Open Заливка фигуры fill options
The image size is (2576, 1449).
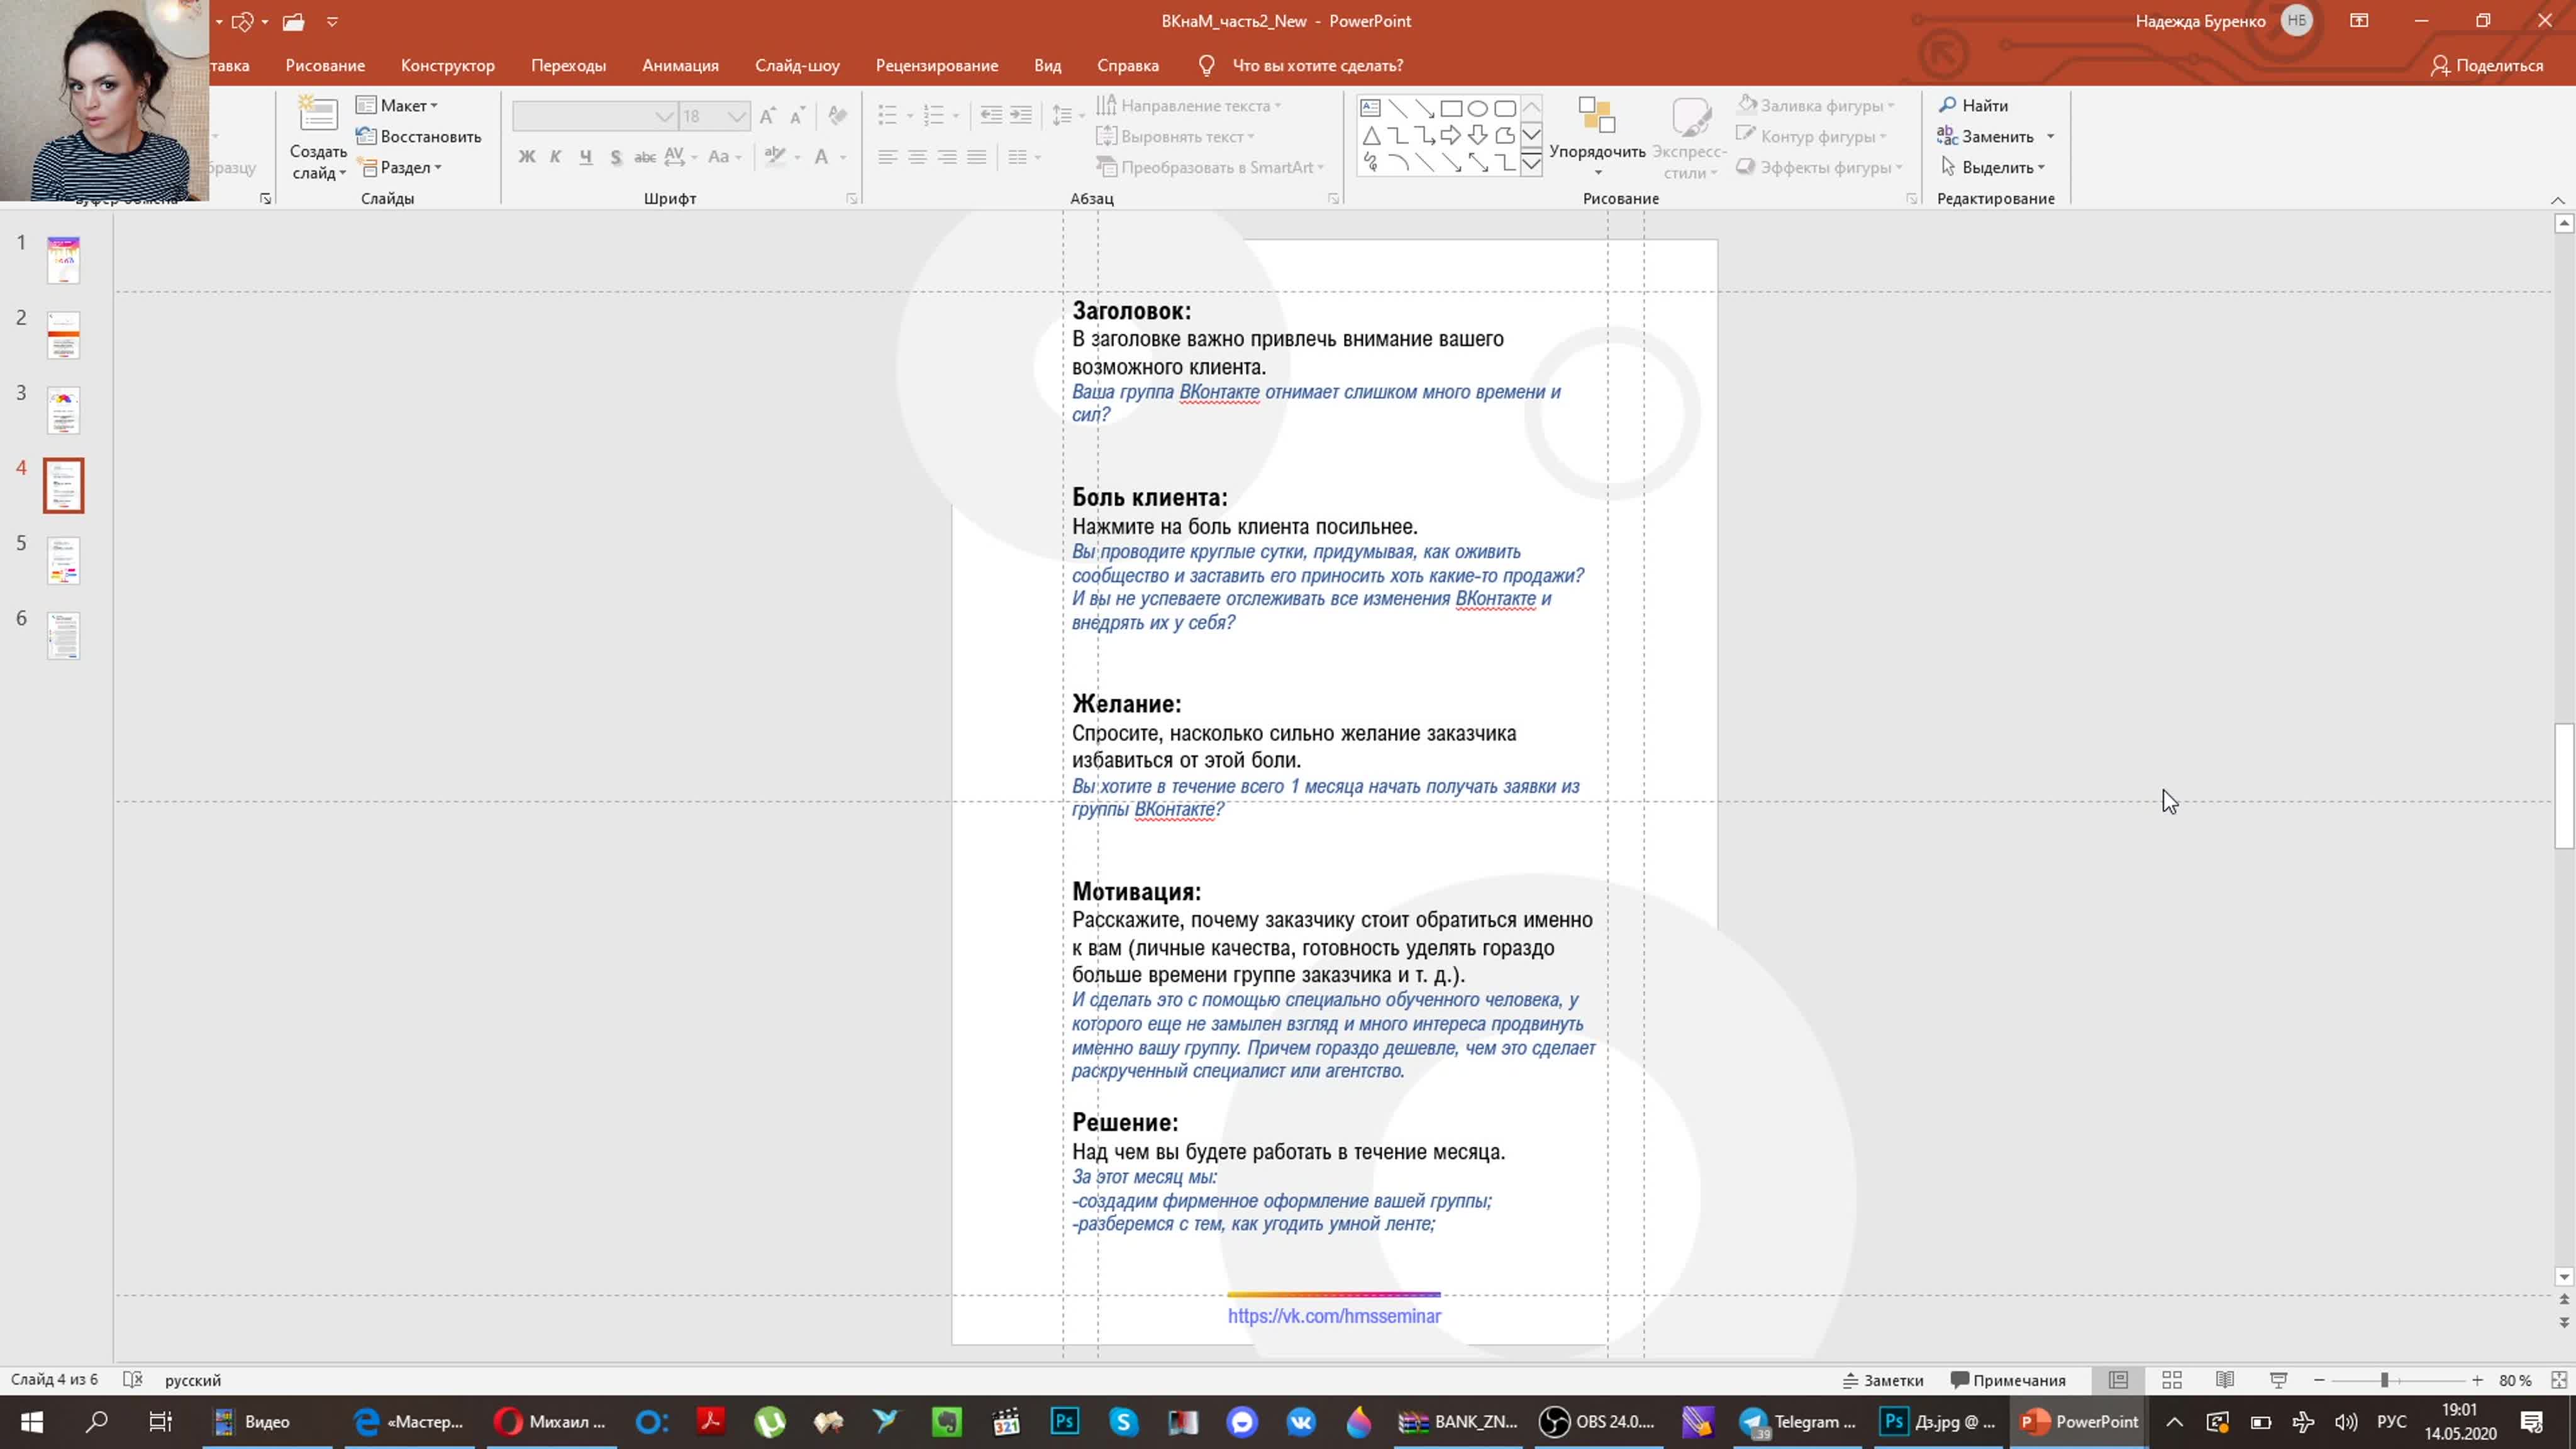[1816, 105]
